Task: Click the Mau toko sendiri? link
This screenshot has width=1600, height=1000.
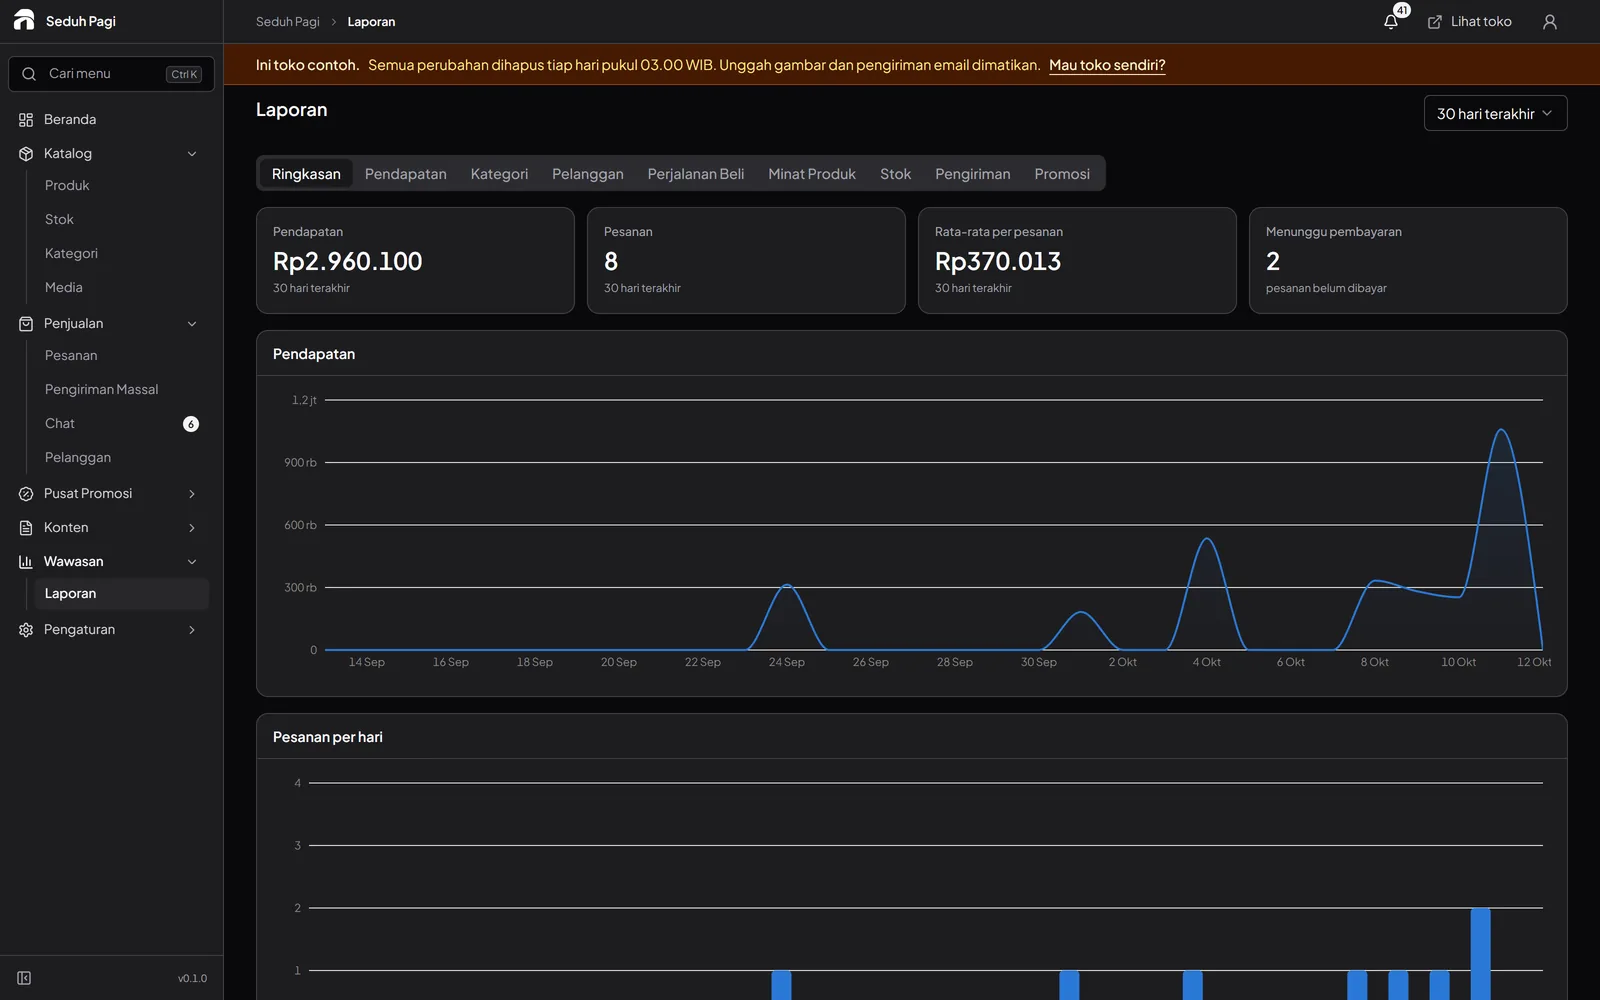Action: point(1107,65)
